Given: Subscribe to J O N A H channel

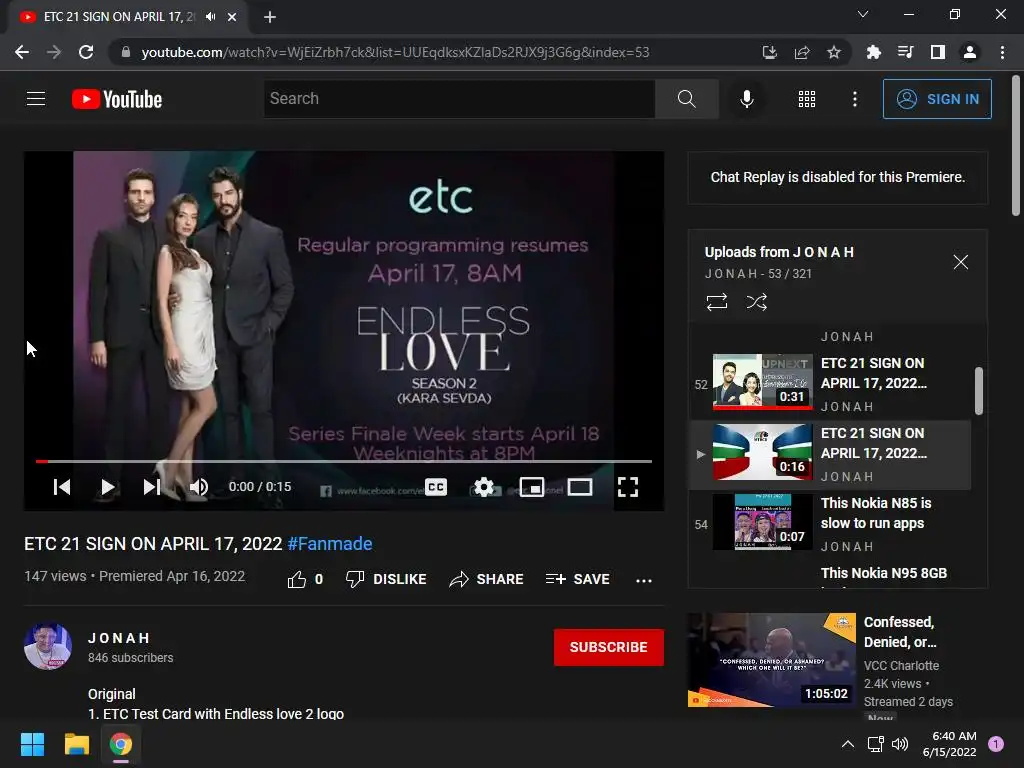Looking at the screenshot, I should (609, 647).
